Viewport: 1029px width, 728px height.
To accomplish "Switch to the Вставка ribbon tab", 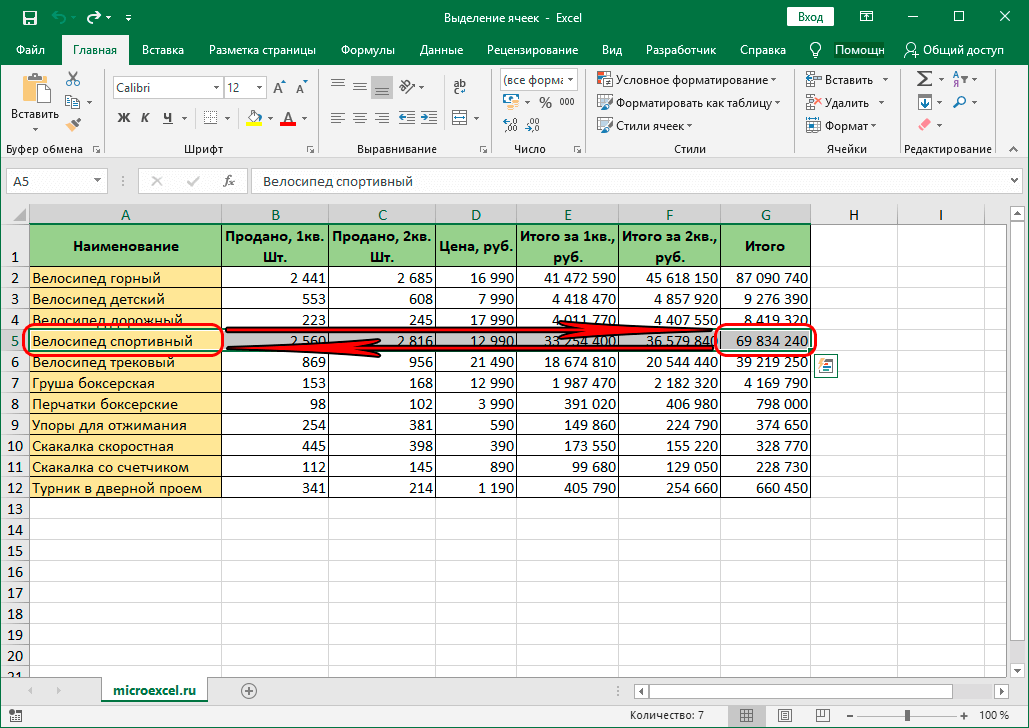I will pos(162,50).
